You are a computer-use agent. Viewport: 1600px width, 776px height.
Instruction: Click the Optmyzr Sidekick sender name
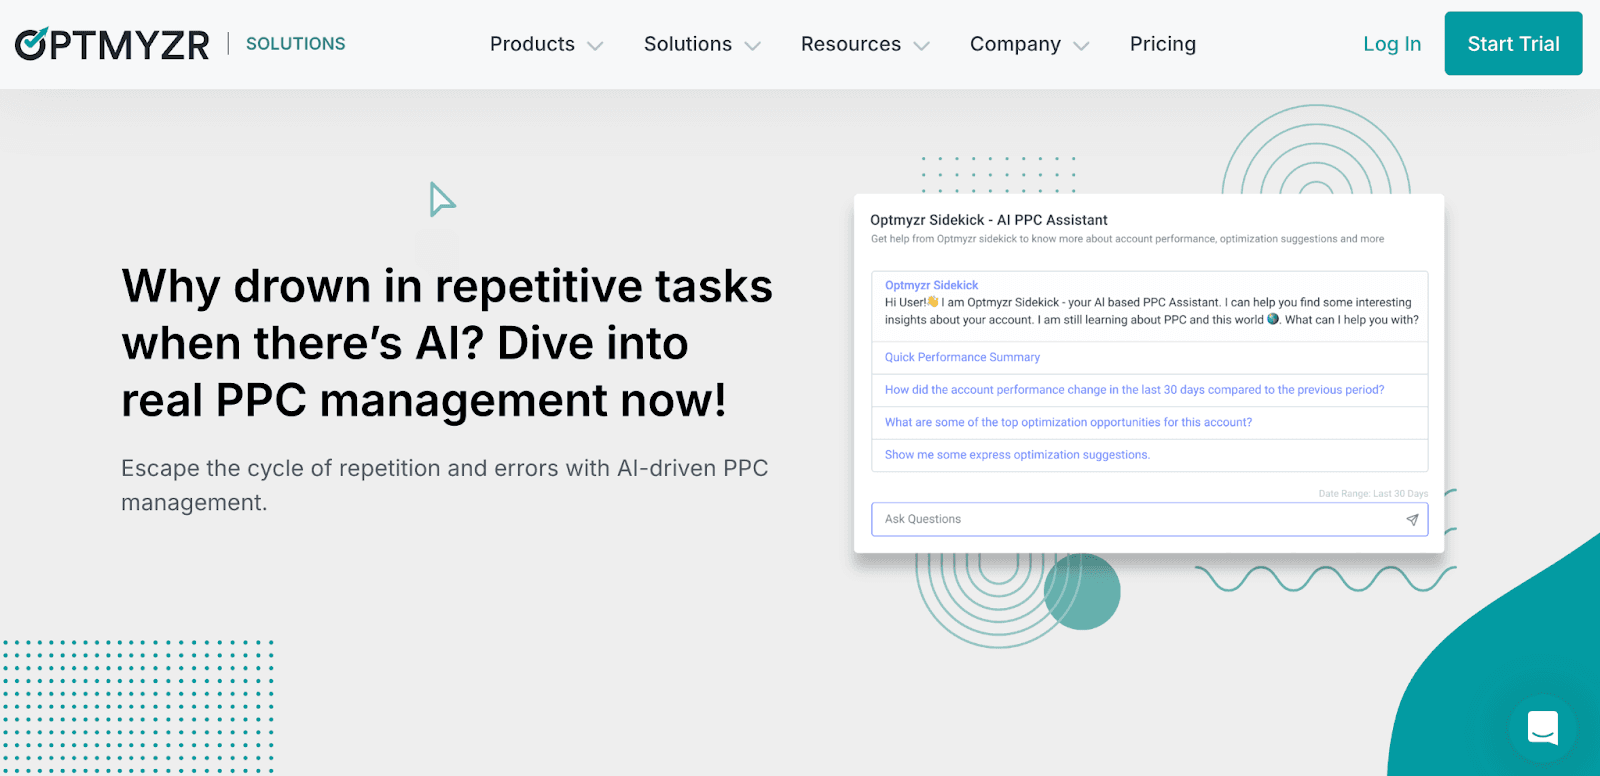(x=931, y=285)
